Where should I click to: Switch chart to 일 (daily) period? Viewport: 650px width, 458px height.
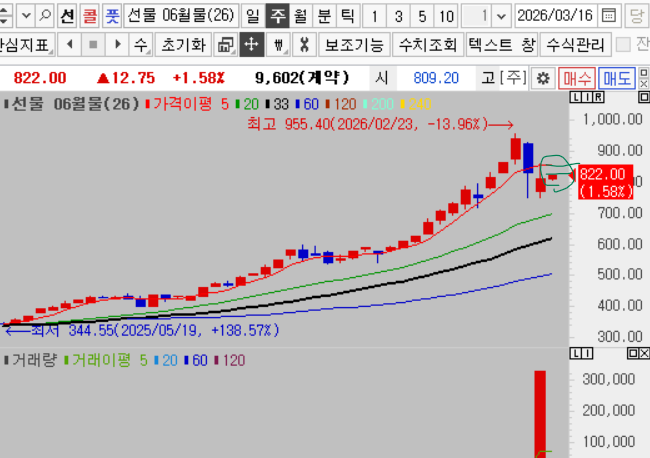(252, 16)
